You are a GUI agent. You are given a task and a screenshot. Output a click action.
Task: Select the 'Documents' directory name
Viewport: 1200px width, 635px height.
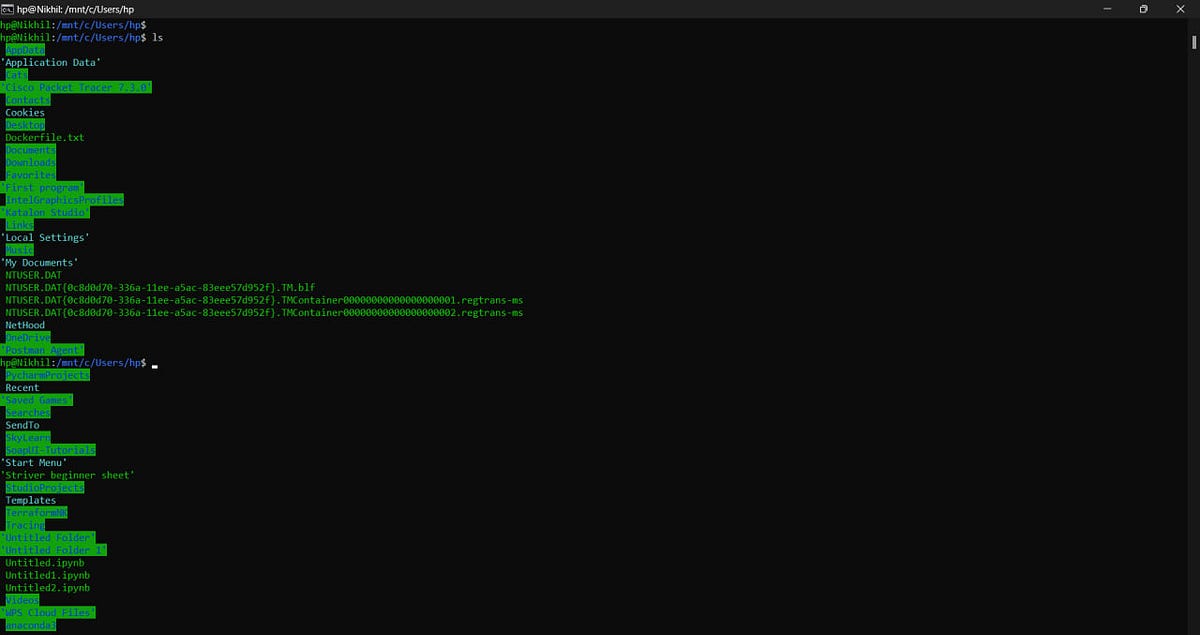[30, 149]
